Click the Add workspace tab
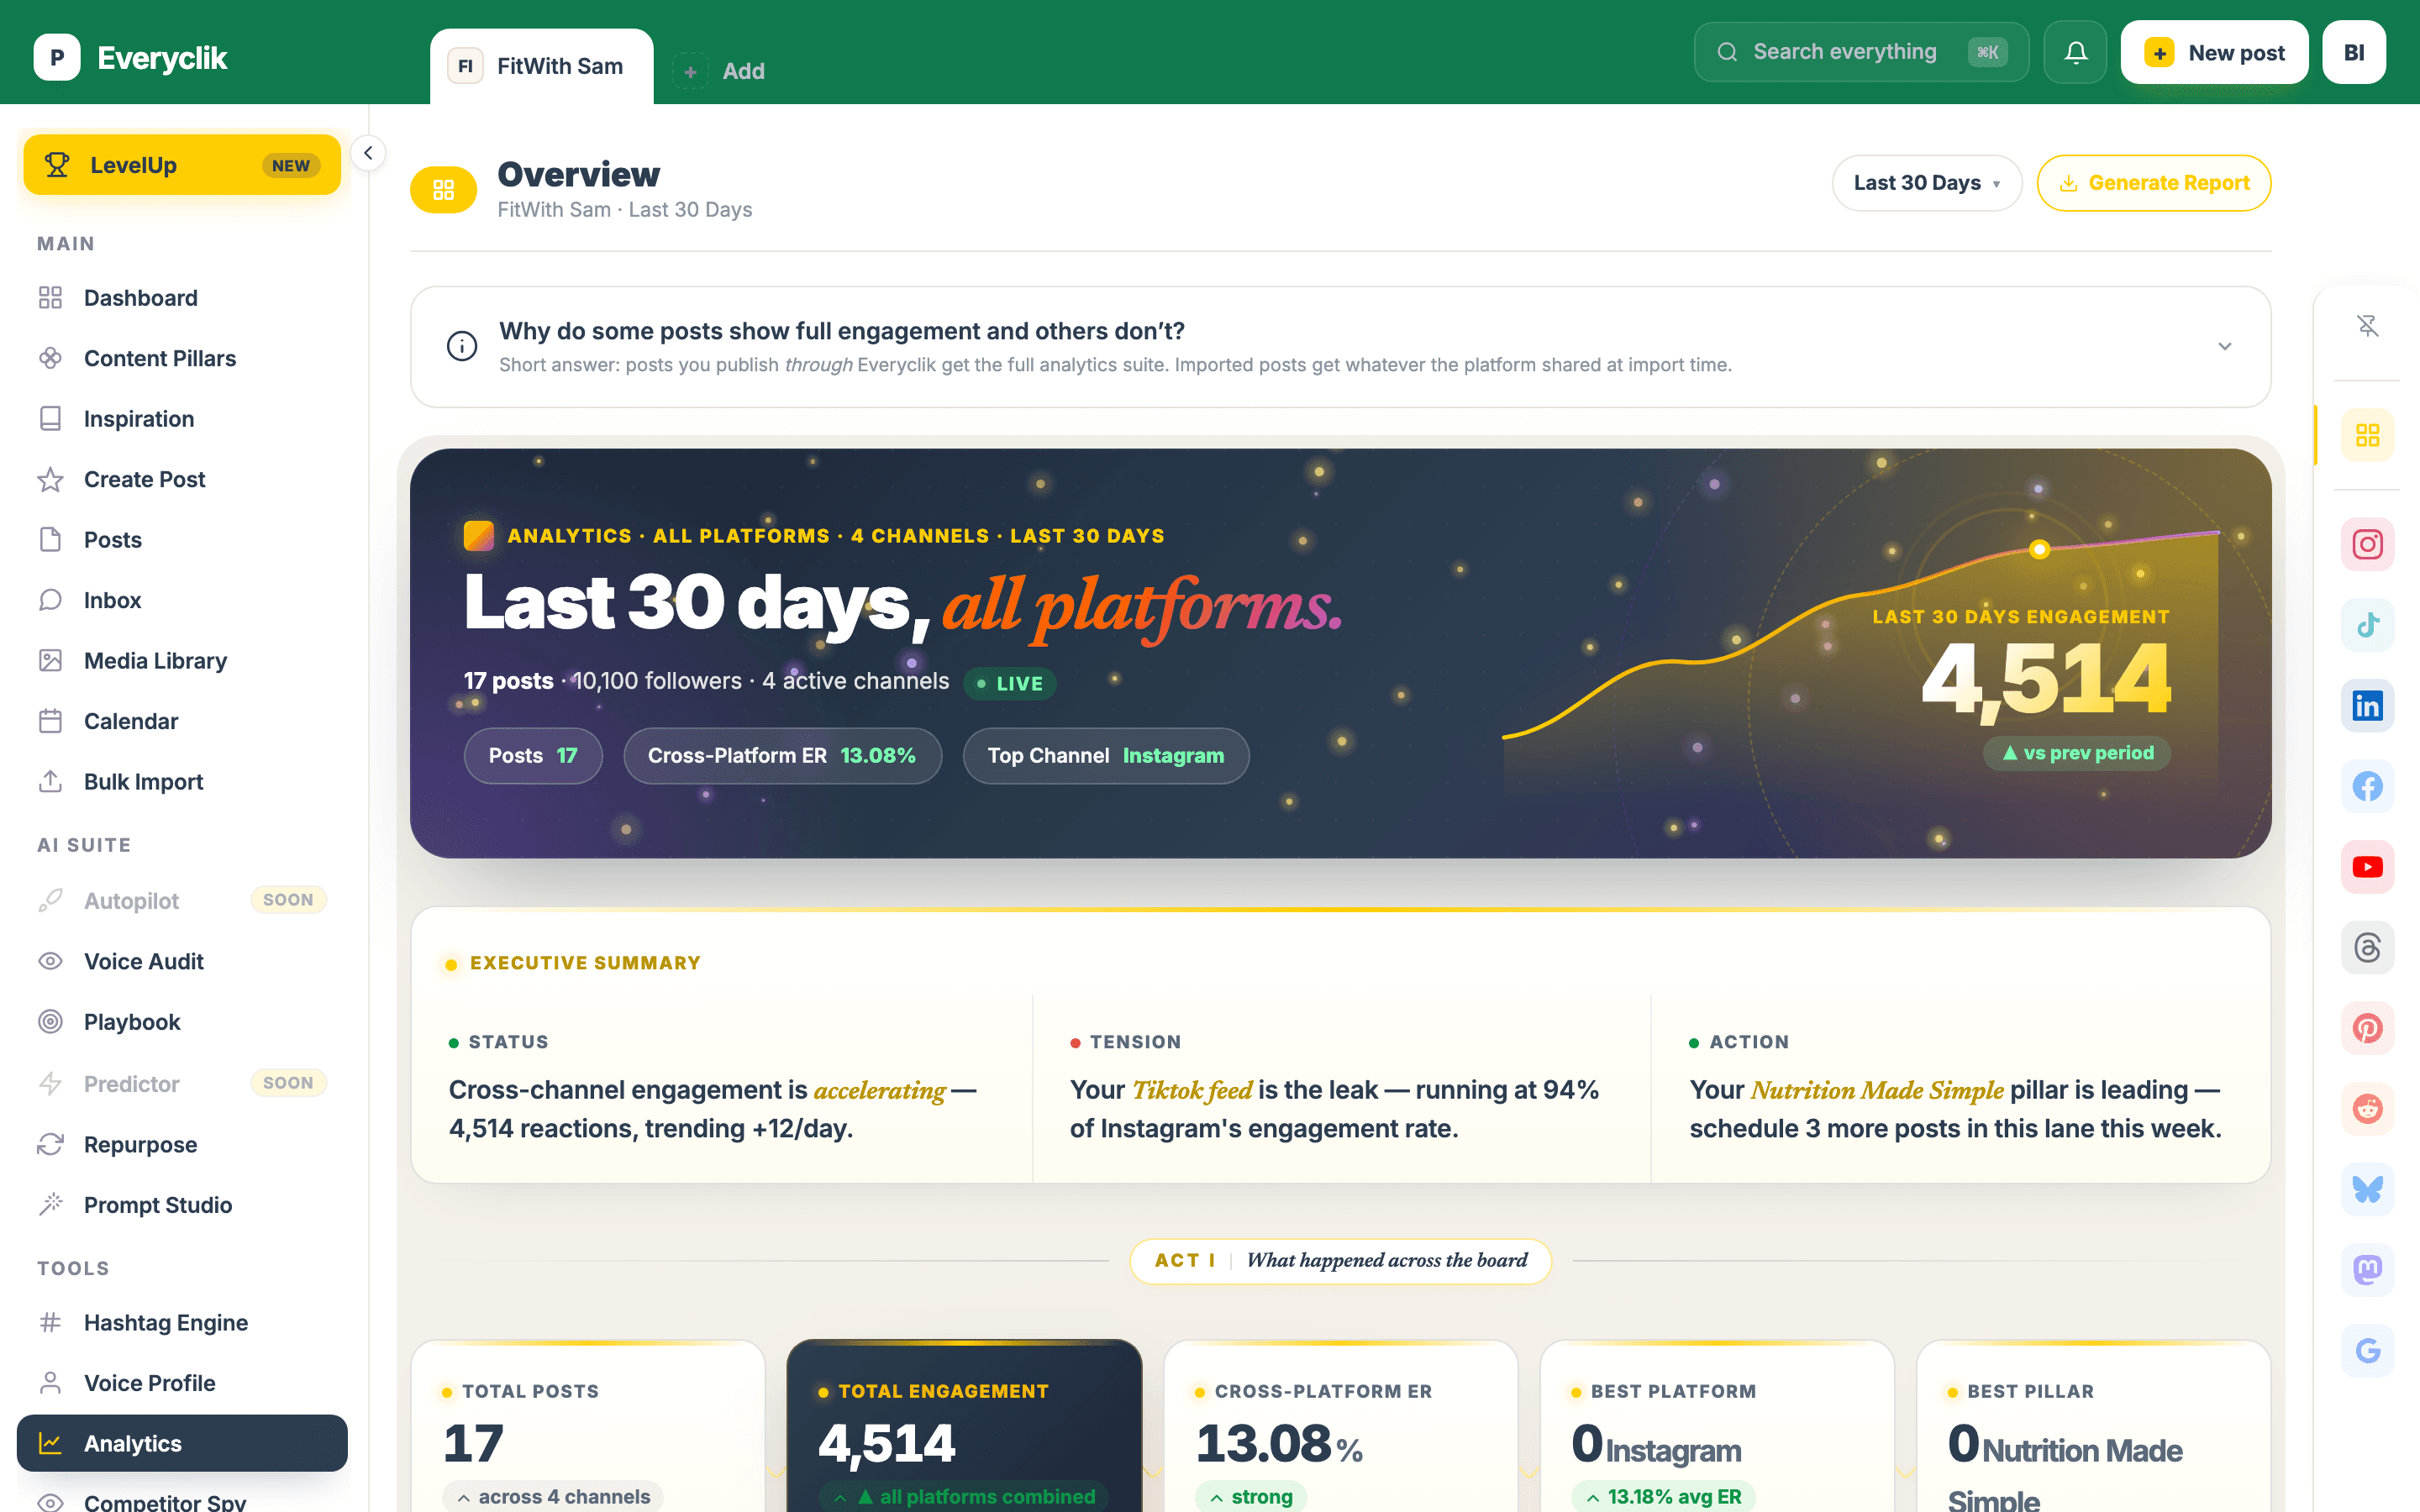The image size is (2420, 1512). click(x=719, y=71)
